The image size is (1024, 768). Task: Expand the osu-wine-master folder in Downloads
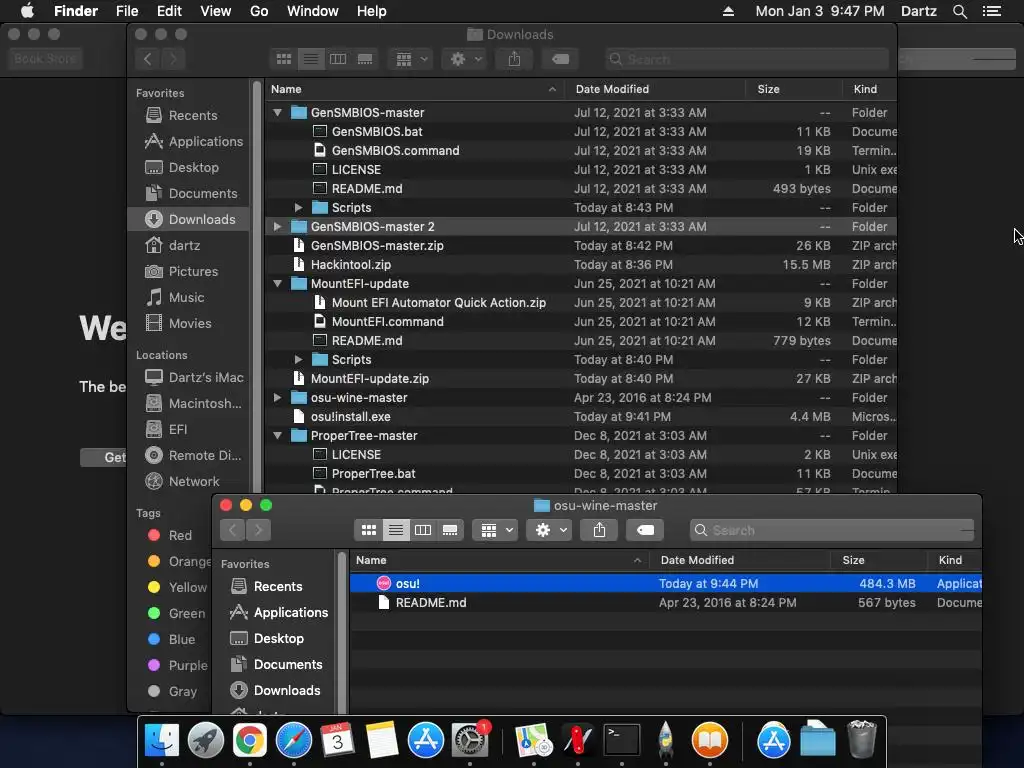pyautogui.click(x=278, y=398)
